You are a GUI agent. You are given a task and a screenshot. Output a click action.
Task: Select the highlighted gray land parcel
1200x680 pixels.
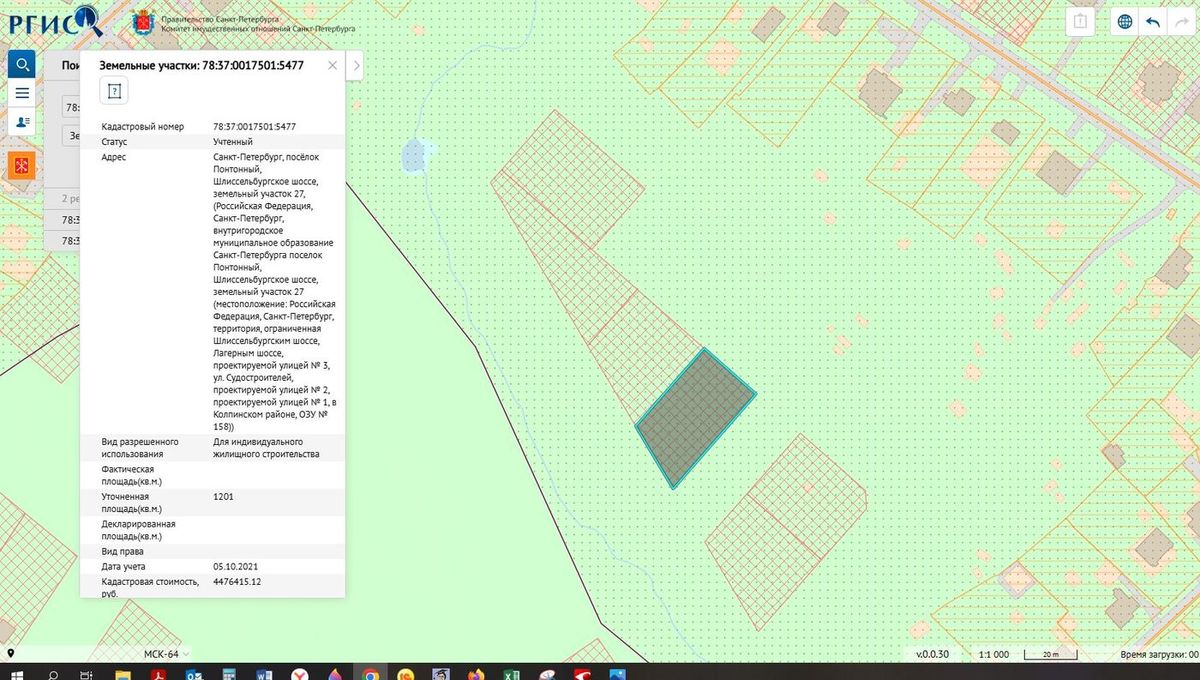coord(695,418)
